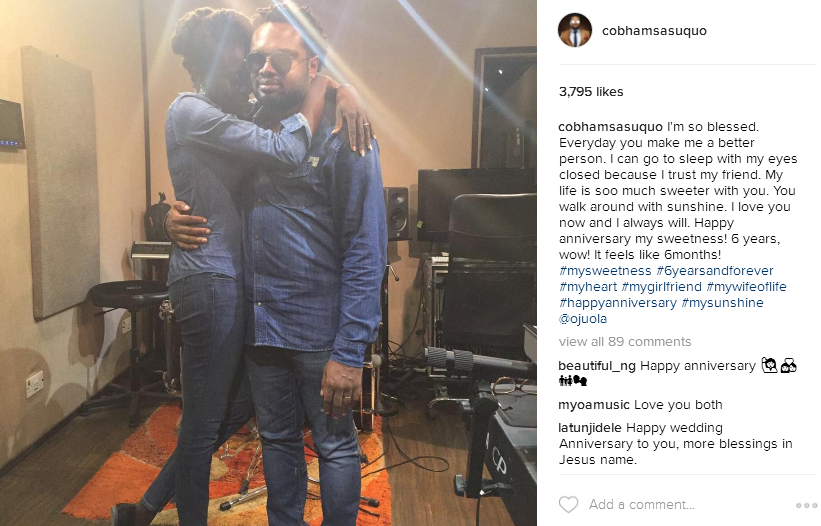Open the #mywifeoflife hashtag

[x=746, y=287]
